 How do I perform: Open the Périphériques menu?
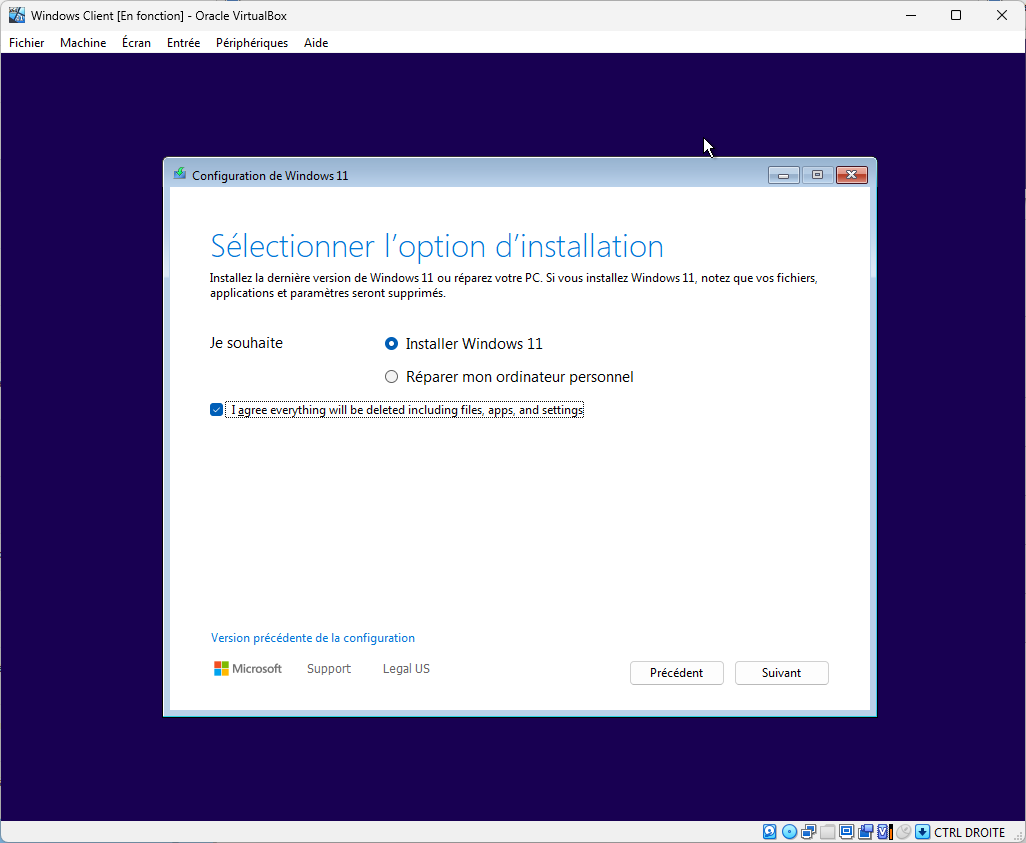(x=252, y=43)
